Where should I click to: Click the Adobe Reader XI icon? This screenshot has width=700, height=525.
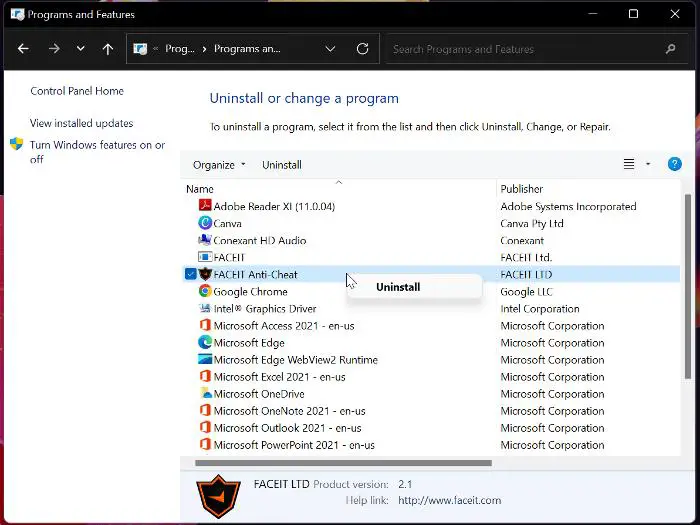point(205,206)
